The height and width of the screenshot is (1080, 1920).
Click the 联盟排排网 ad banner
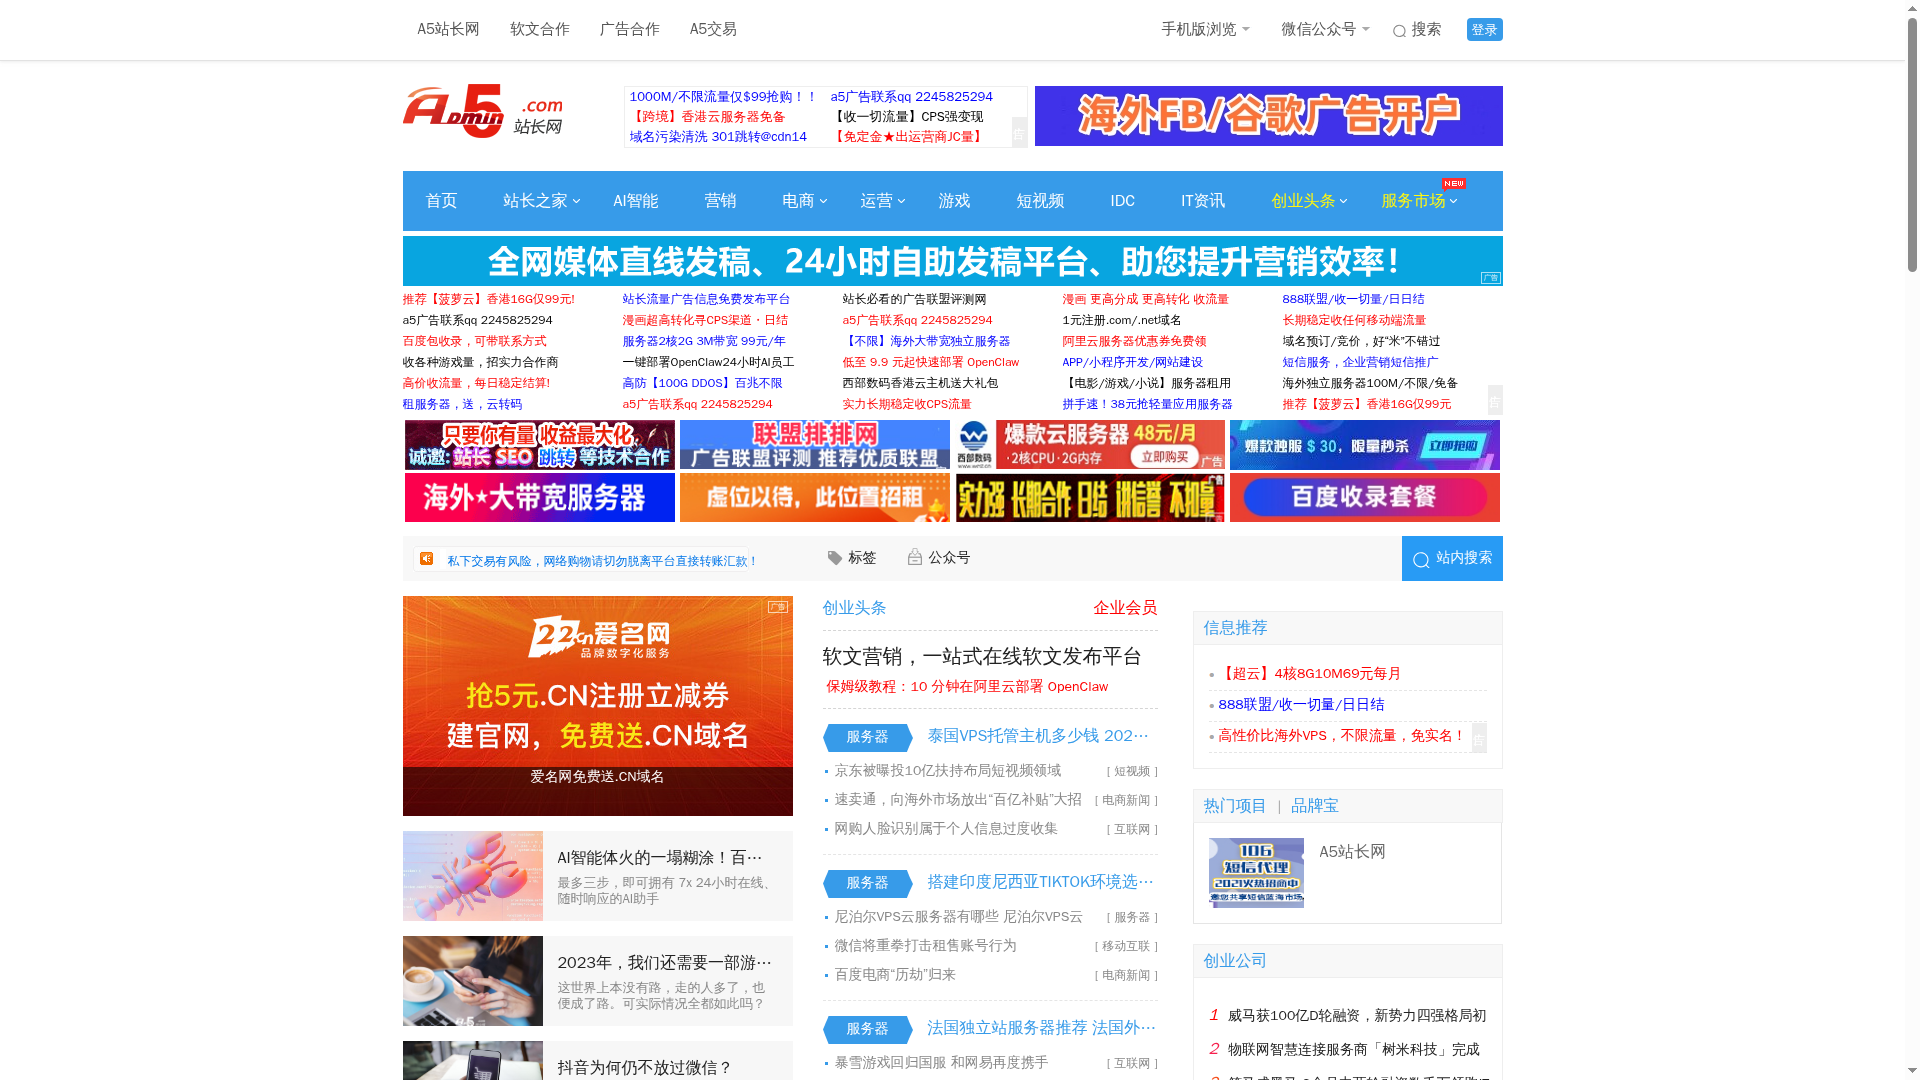tap(815, 445)
